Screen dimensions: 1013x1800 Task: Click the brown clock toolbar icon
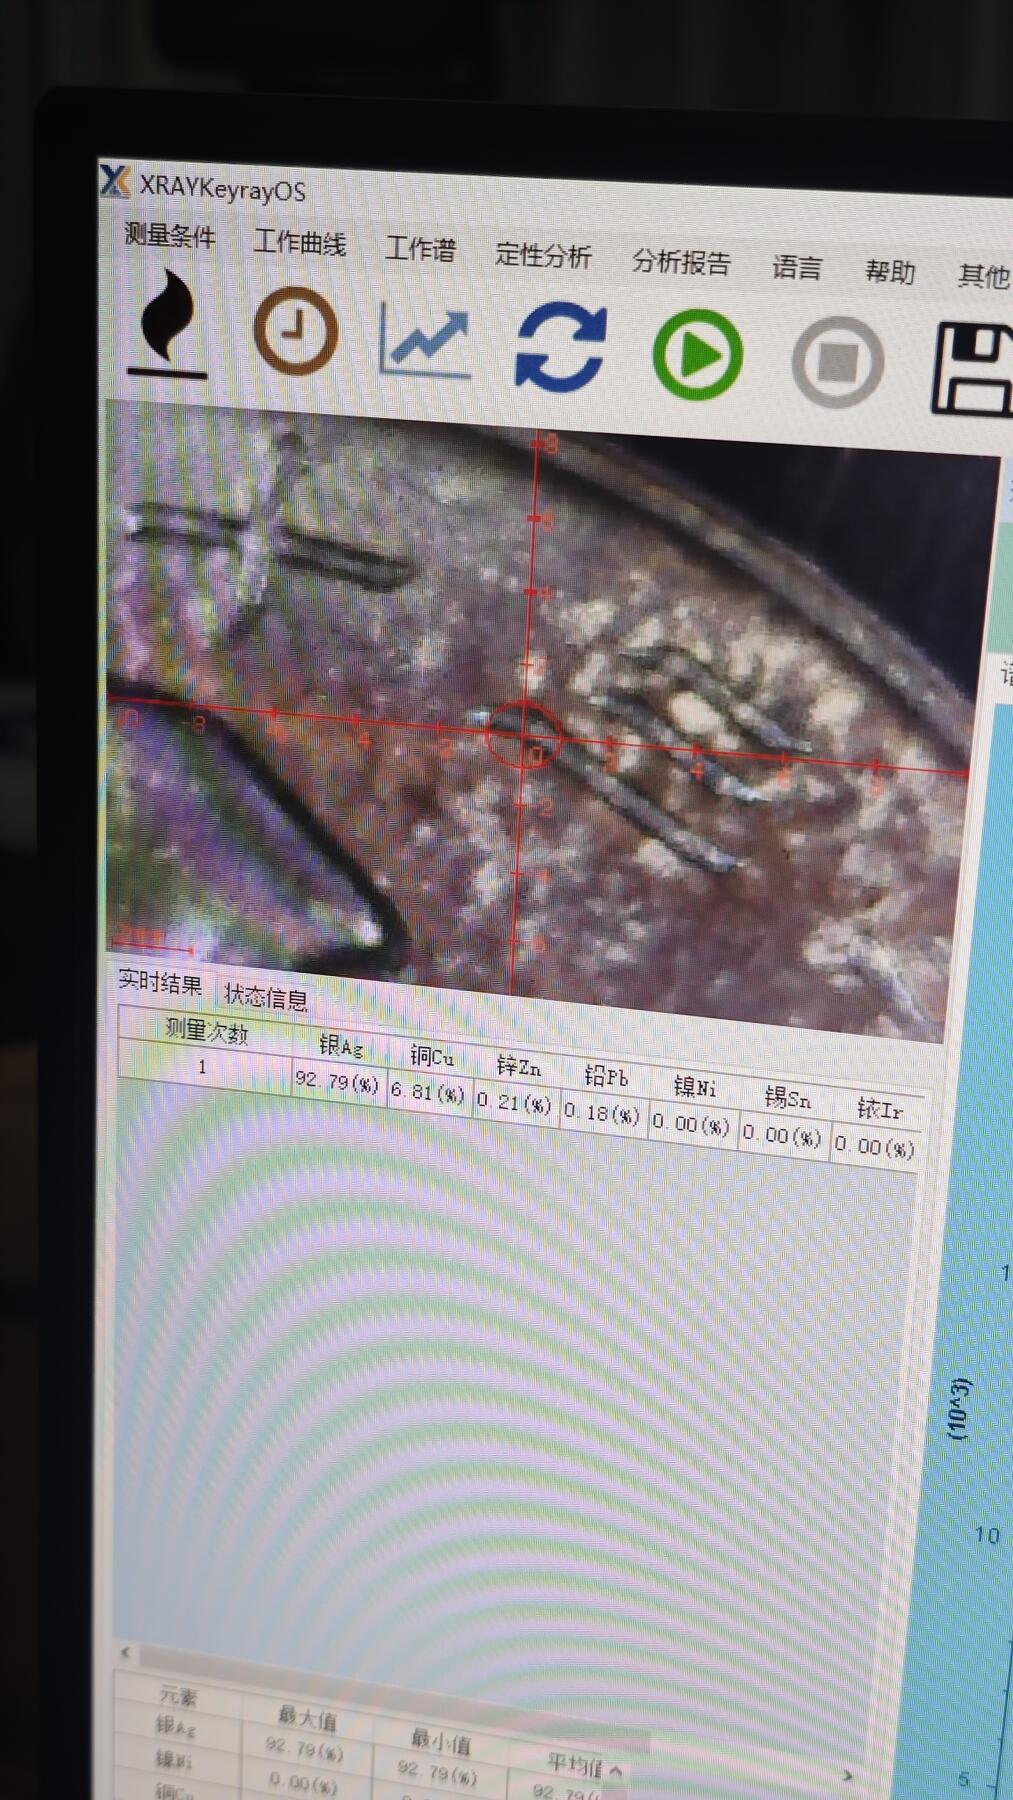point(295,331)
